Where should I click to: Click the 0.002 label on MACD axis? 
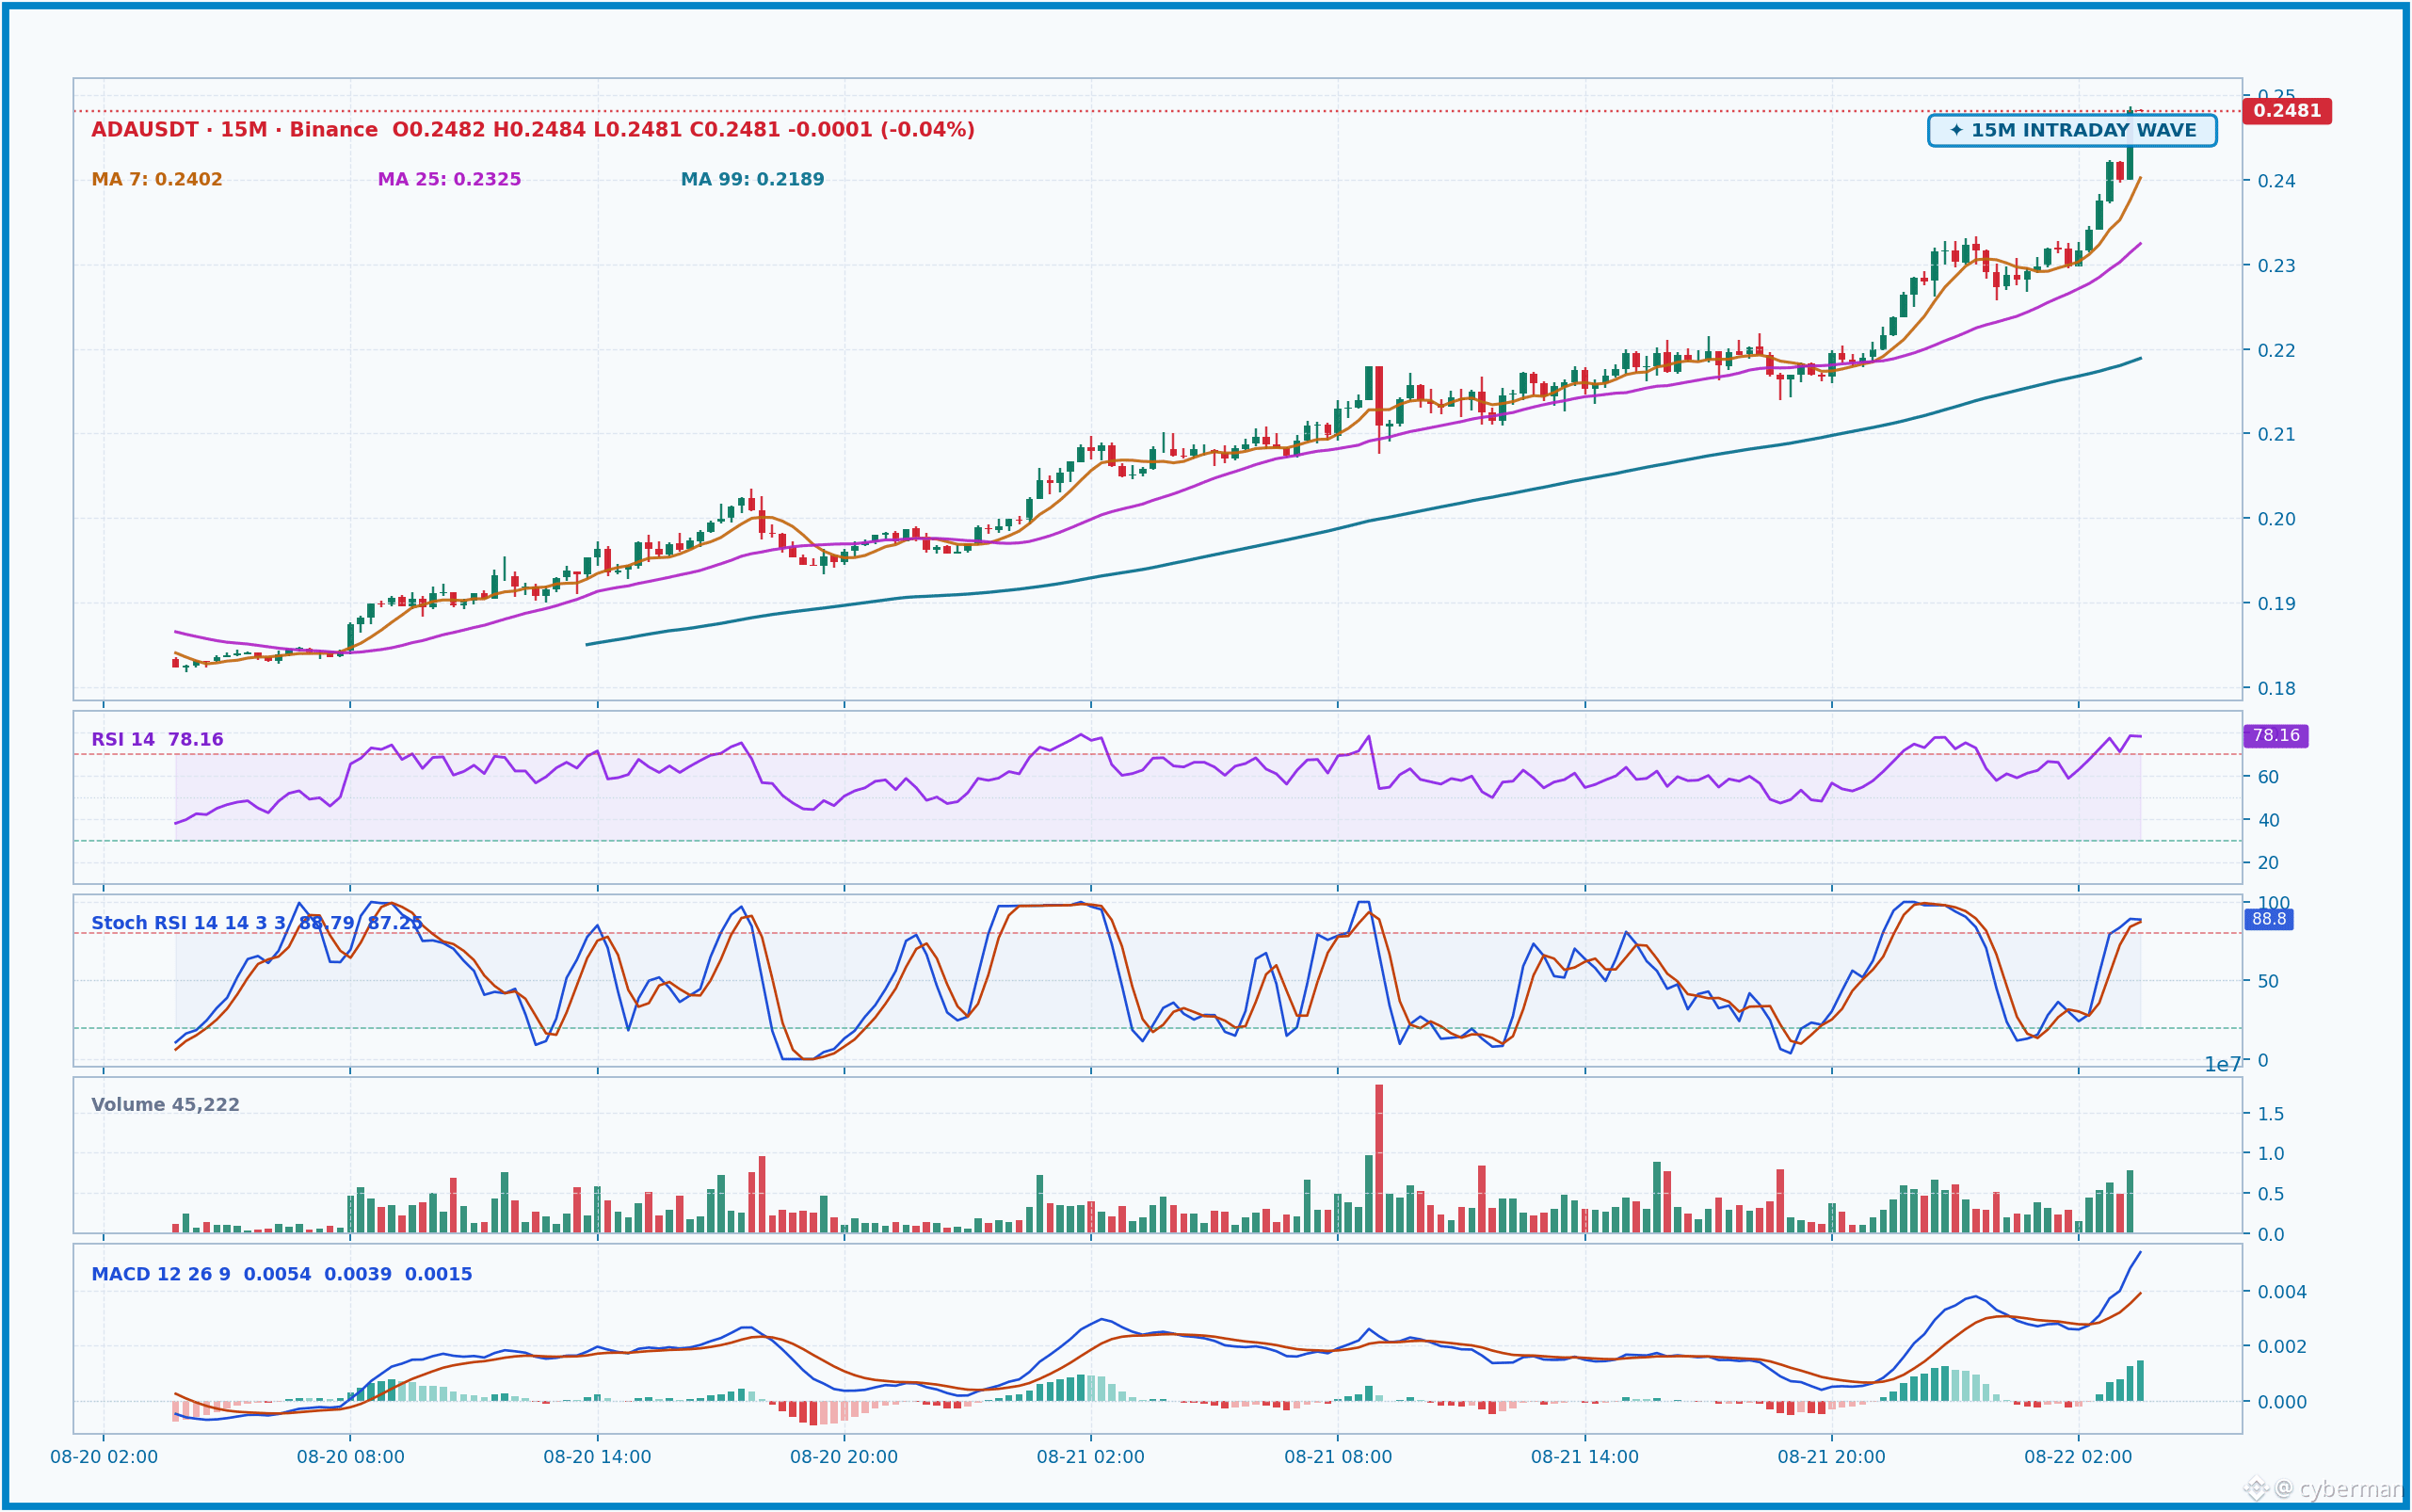[2282, 1347]
